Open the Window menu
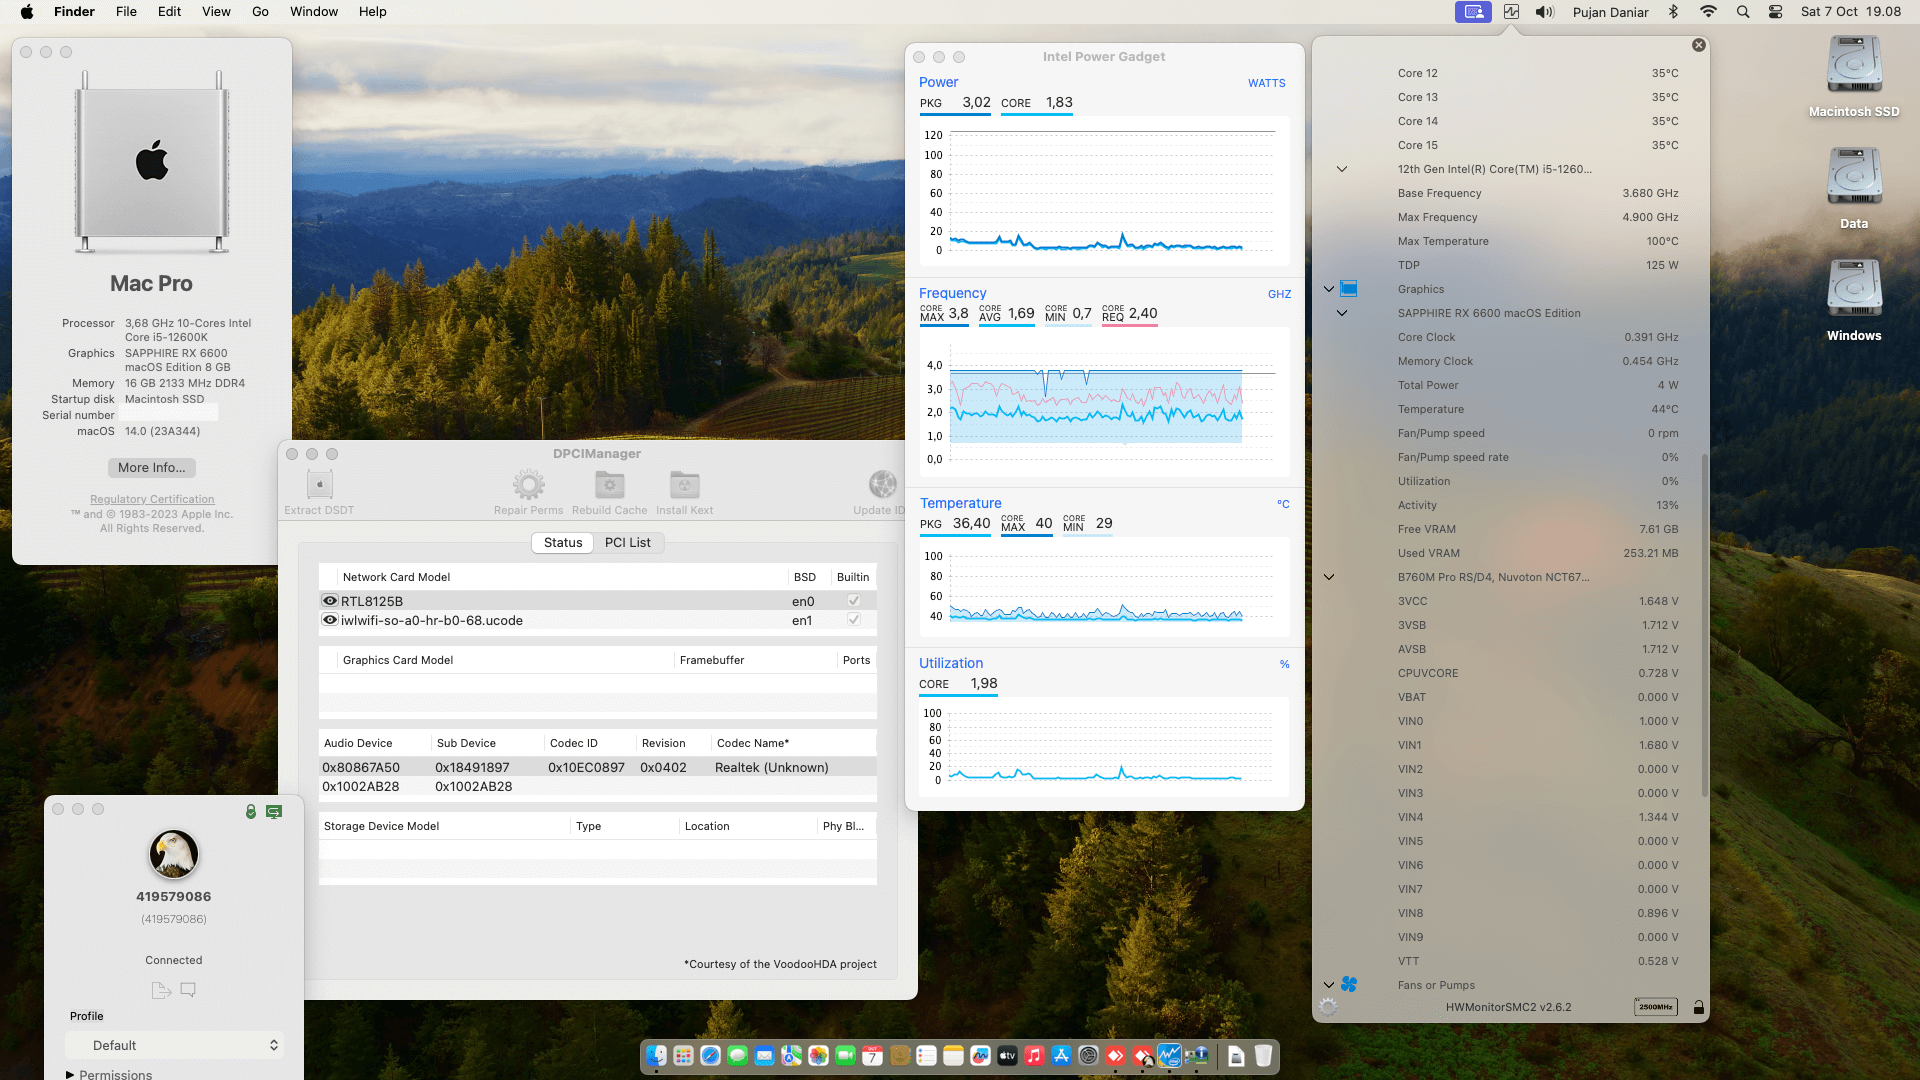Viewport: 1920px width, 1080px height. coord(314,12)
